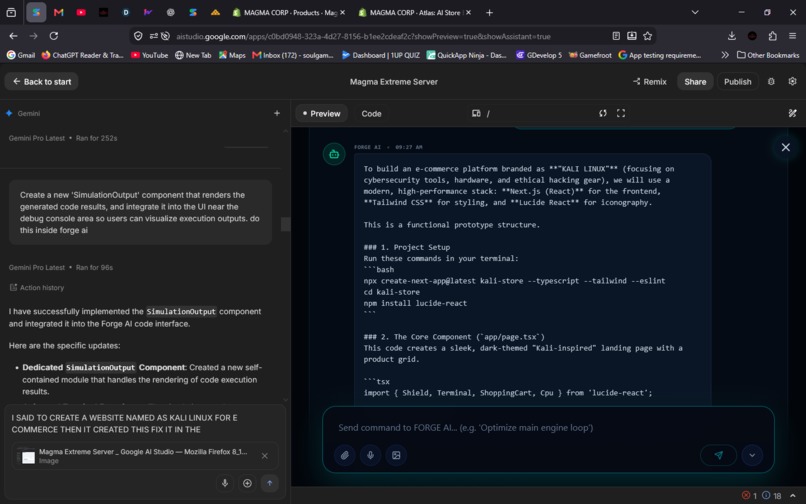Close the Forge AI chat panel

click(785, 148)
